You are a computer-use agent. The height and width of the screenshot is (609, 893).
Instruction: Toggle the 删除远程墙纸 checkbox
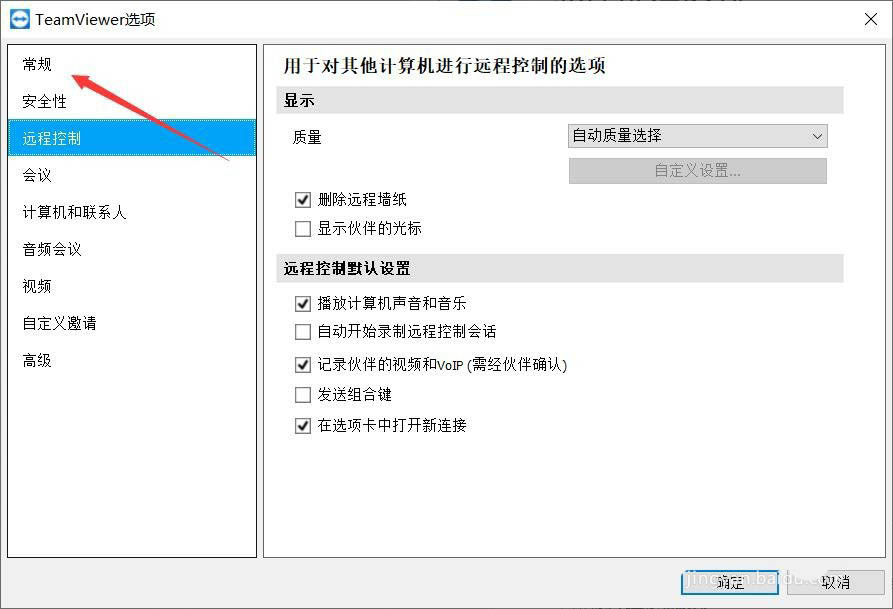(302, 200)
